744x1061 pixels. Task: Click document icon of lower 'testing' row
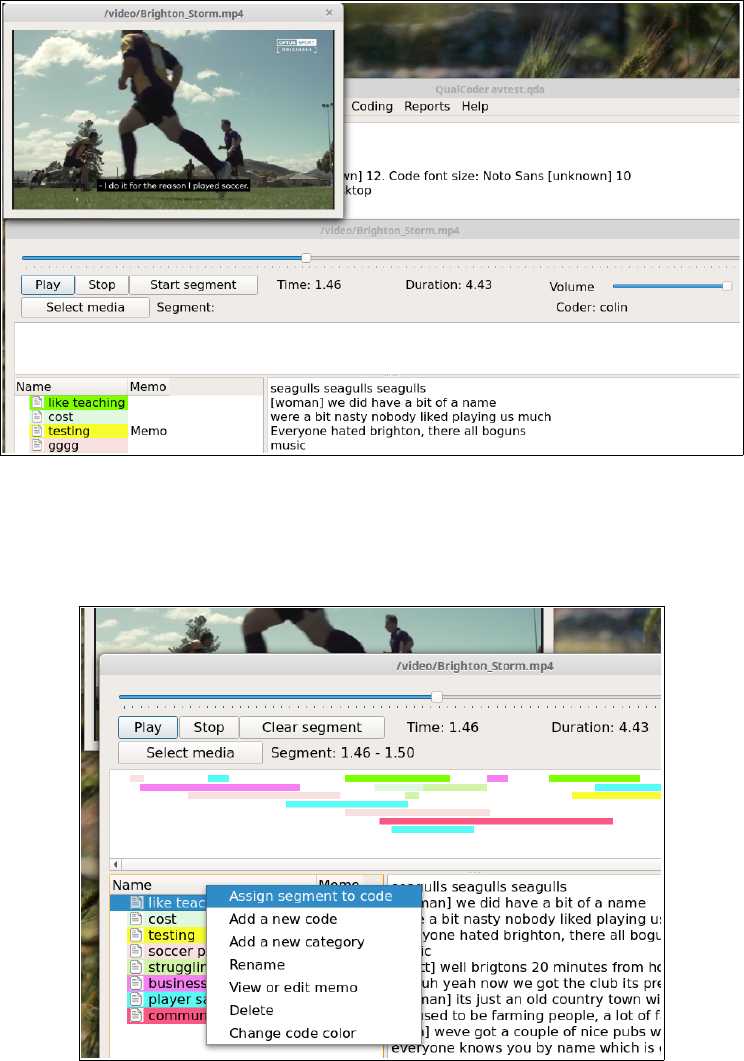137,935
